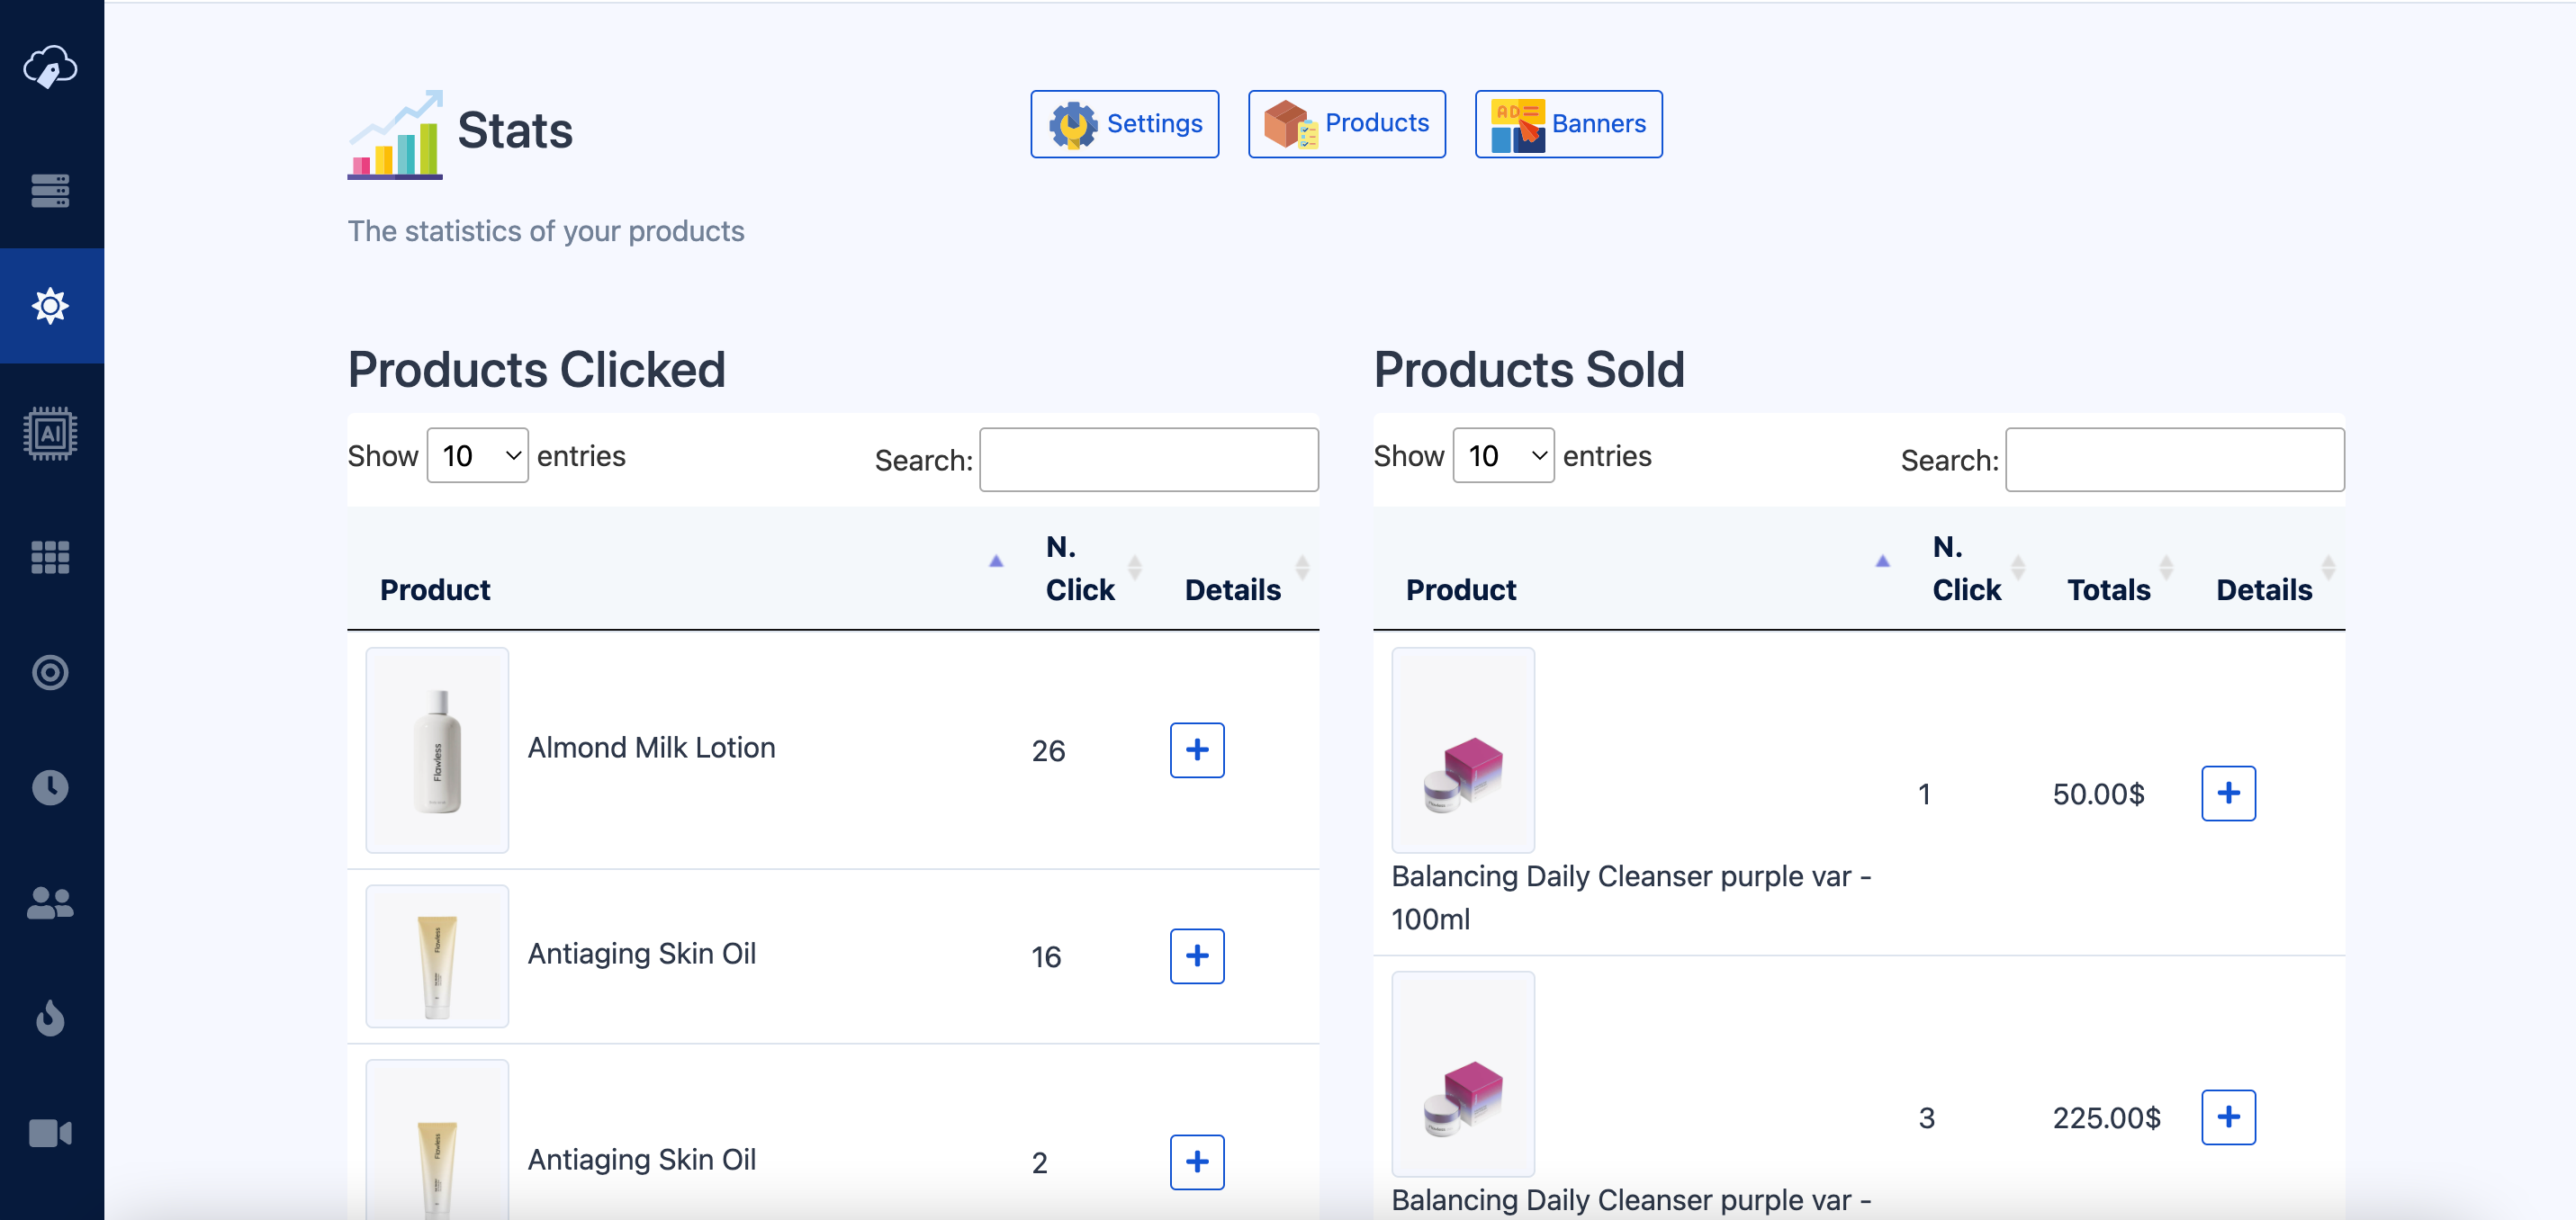2576x1220 pixels.
Task: Expand details for Antiaging Skin Oil with 16 clicks
Action: 1197,956
